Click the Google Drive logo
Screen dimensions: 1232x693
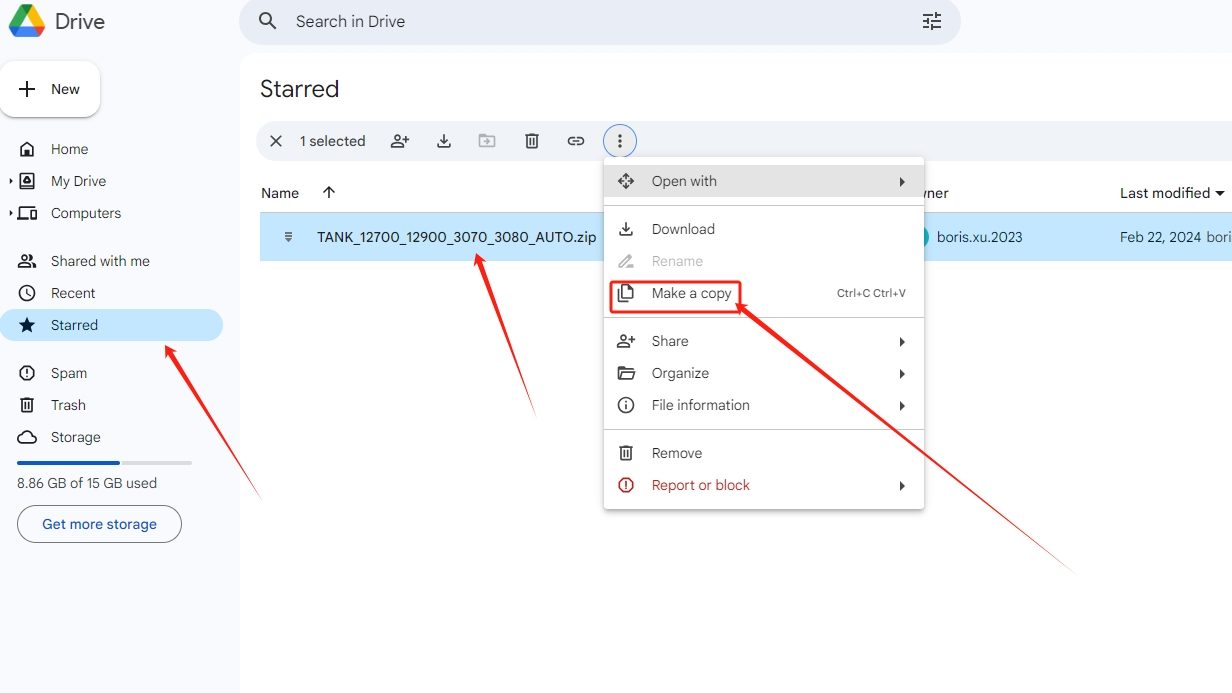coord(27,21)
